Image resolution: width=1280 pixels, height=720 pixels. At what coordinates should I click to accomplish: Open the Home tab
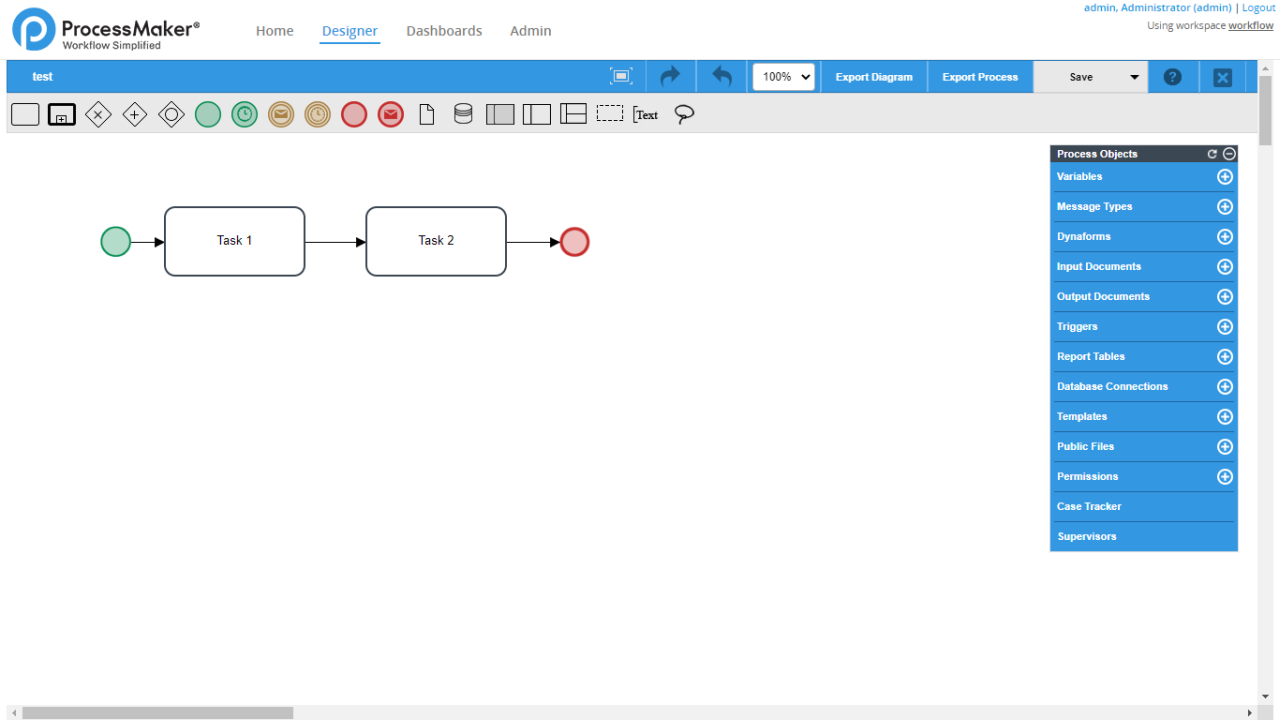tap(275, 31)
